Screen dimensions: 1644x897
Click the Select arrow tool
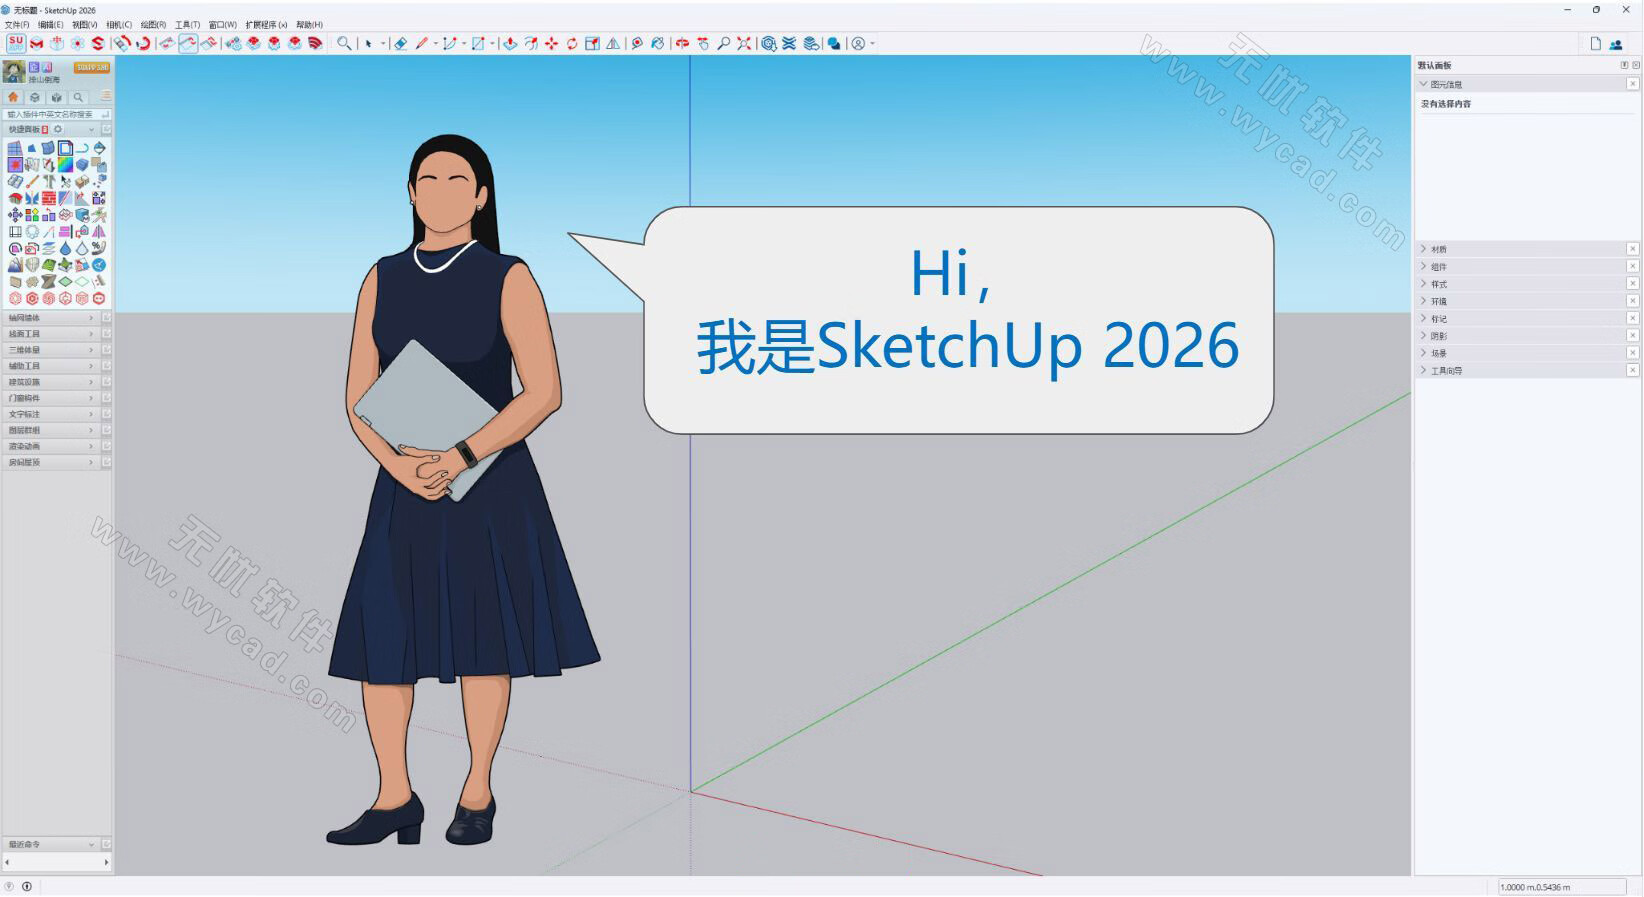[x=368, y=43]
